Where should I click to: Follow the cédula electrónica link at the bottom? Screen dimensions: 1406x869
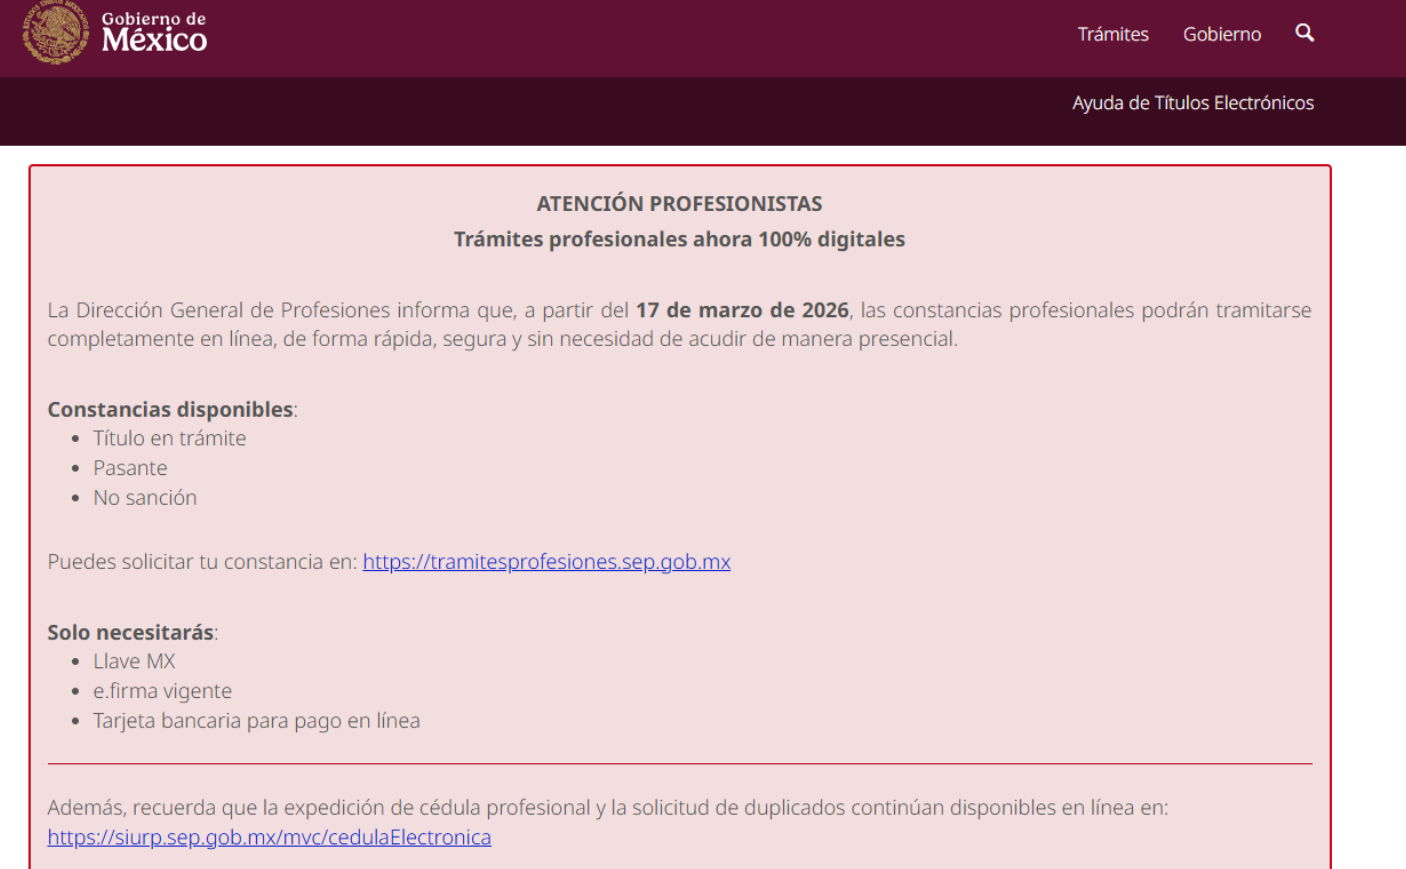268,837
